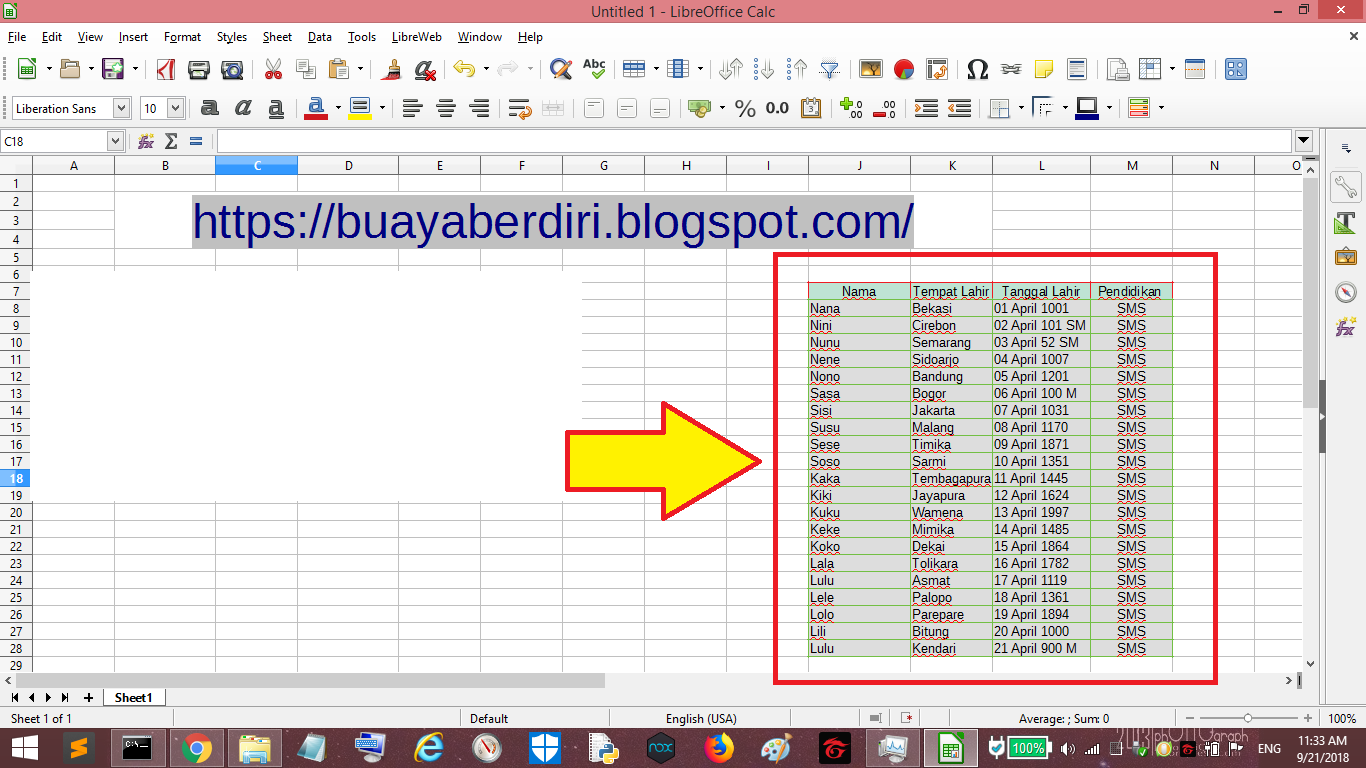Run the spelling check
1366x768 pixels.
594,69
